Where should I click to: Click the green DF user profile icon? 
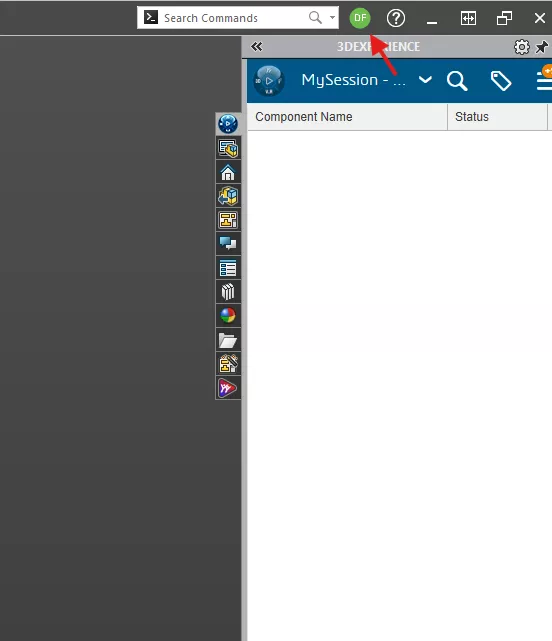tap(360, 18)
